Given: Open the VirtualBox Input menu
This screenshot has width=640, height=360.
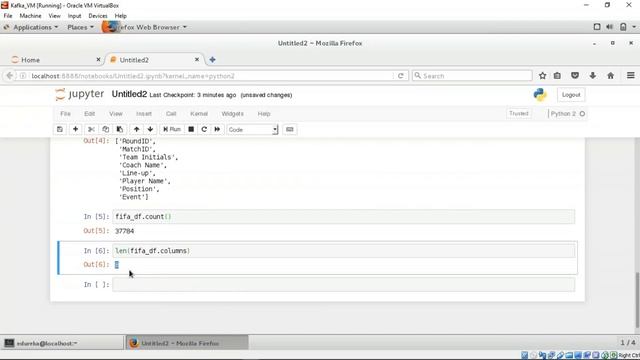Looking at the screenshot, I should click(74, 16).
